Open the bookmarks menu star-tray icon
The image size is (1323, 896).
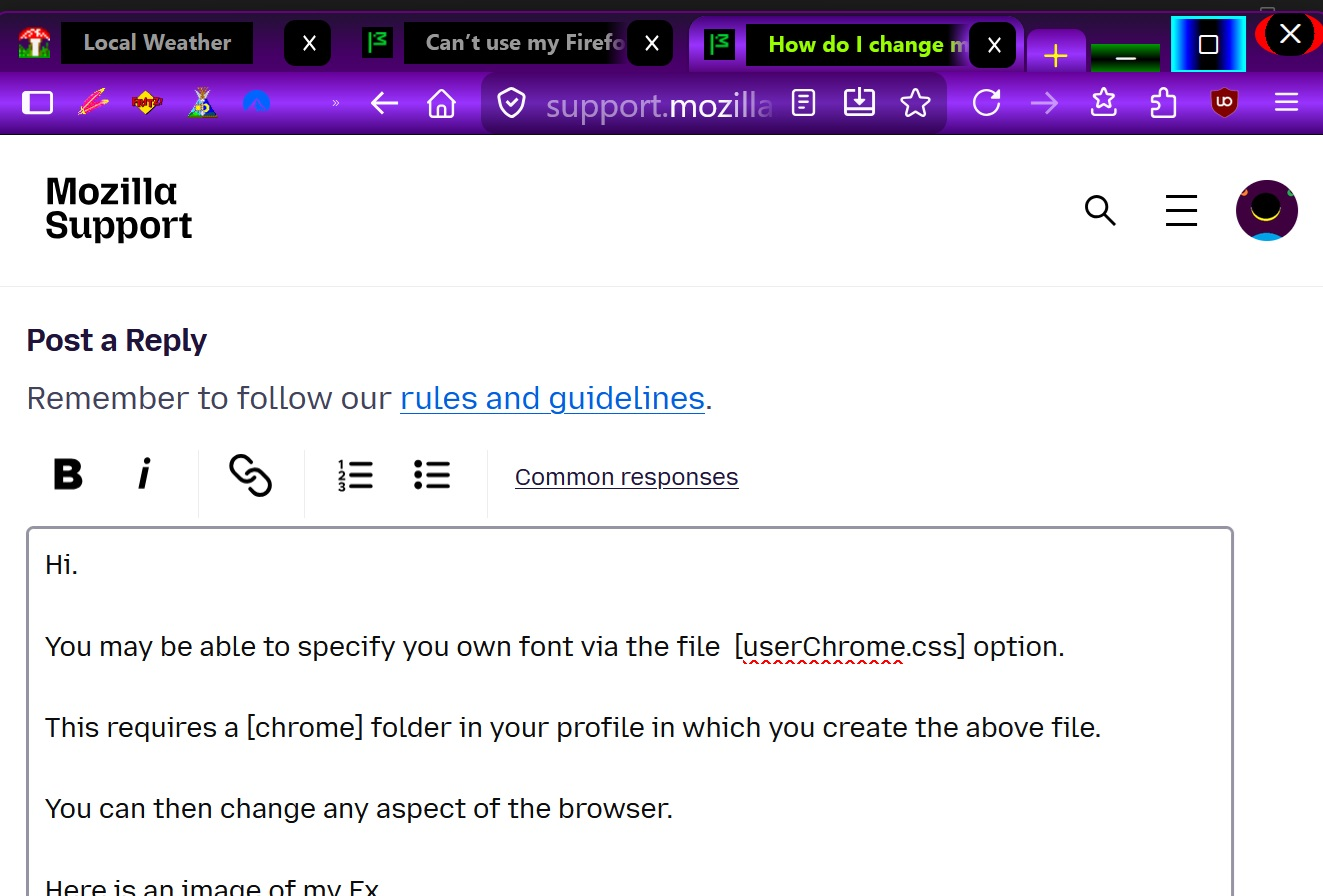(x=1103, y=102)
